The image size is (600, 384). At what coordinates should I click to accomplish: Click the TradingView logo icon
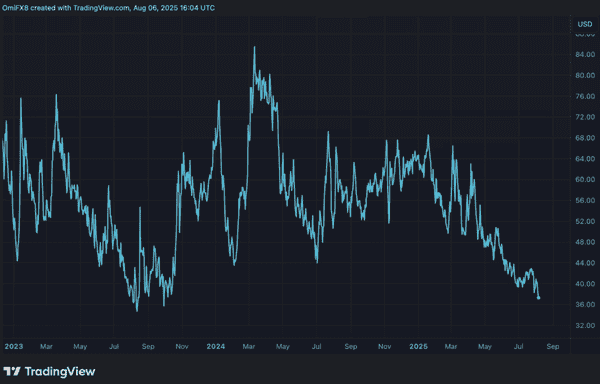pyautogui.click(x=11, y=371)
